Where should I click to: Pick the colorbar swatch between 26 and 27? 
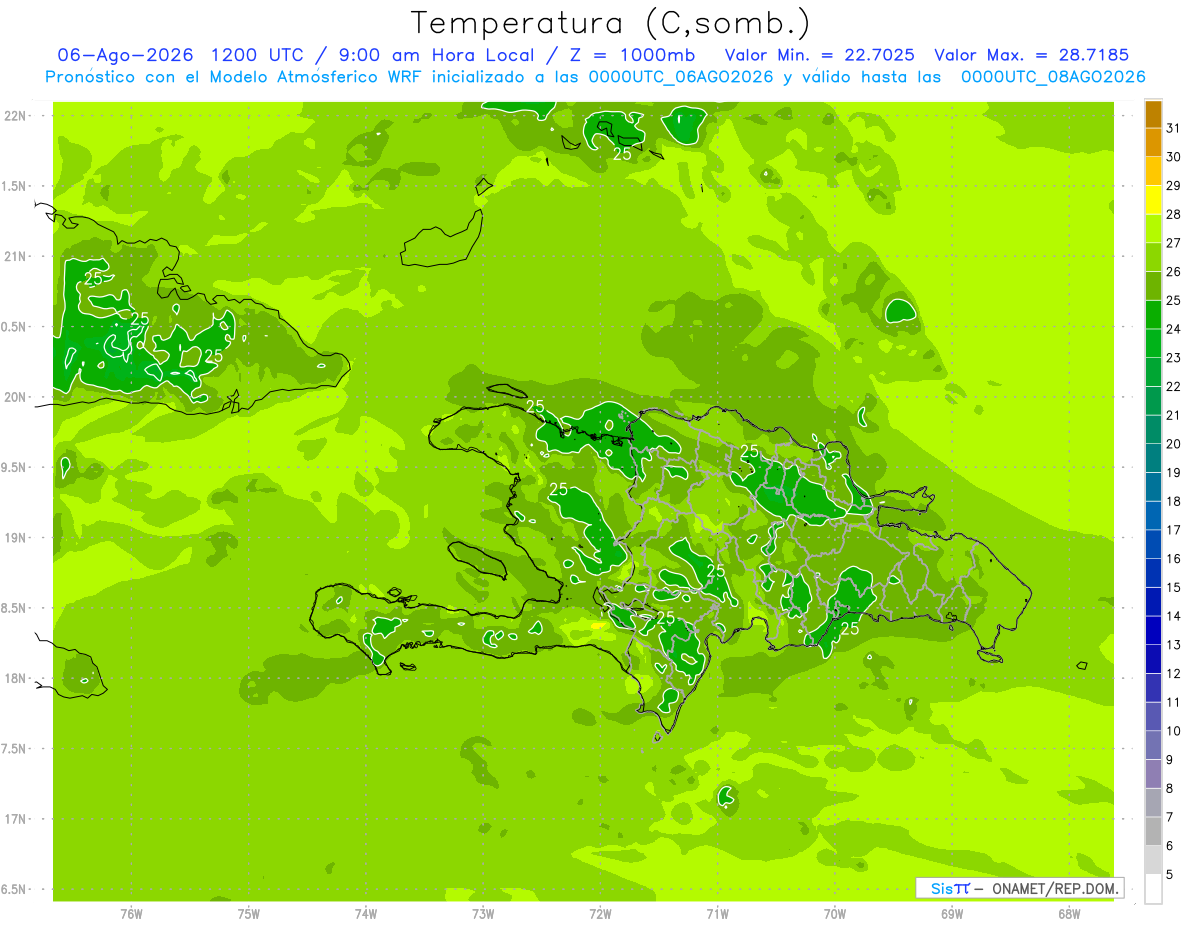point(1153,258)
